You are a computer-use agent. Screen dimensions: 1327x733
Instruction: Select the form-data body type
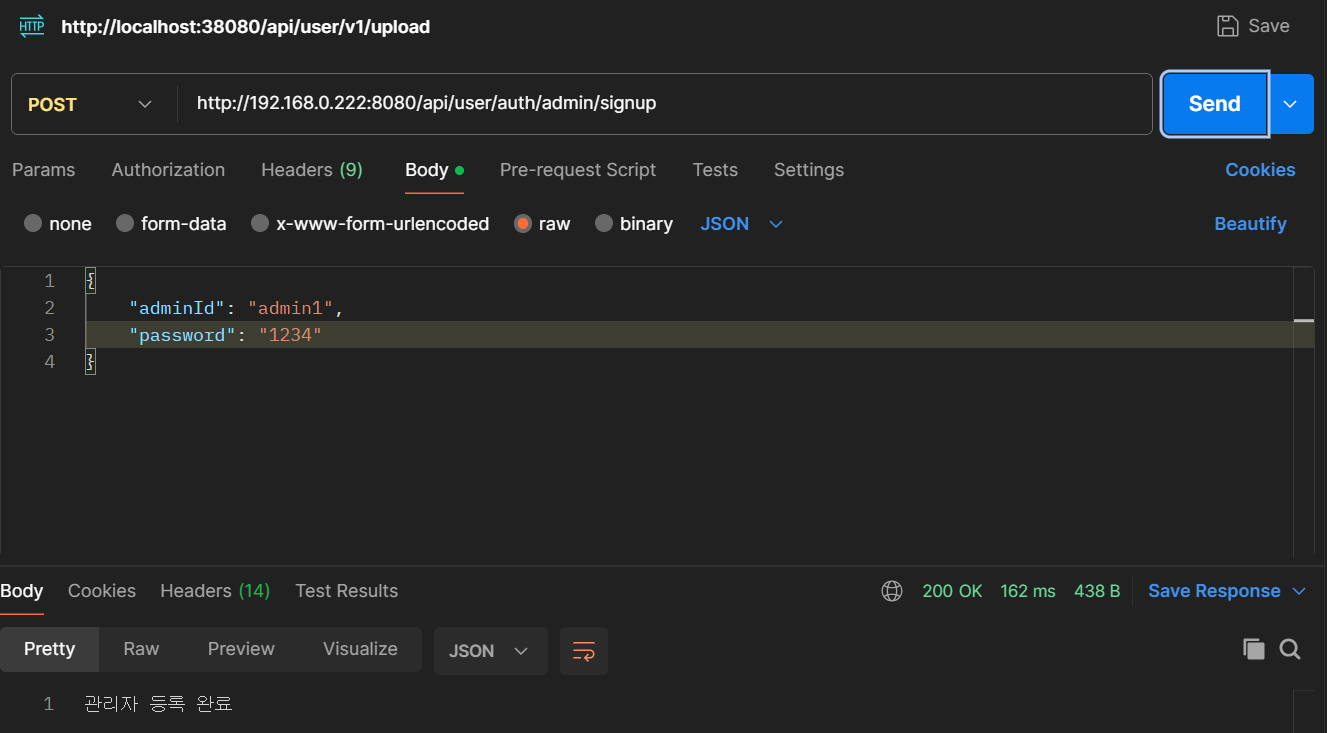pos(171,224)
